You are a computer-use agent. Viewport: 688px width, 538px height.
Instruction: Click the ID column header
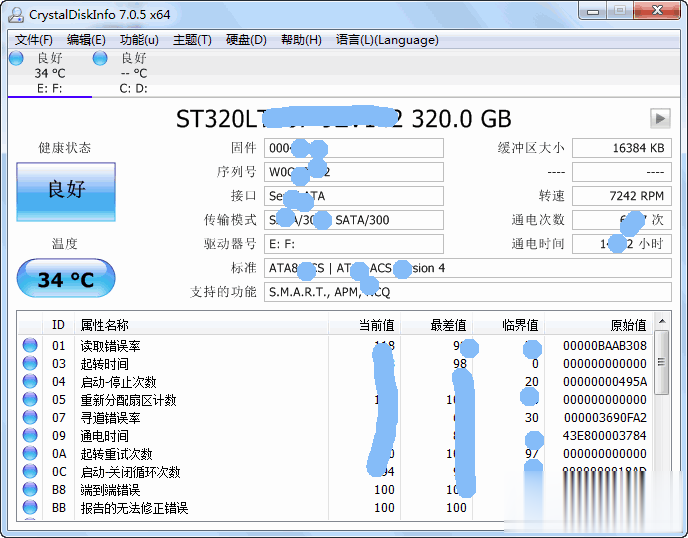click(x=58, y=325)
